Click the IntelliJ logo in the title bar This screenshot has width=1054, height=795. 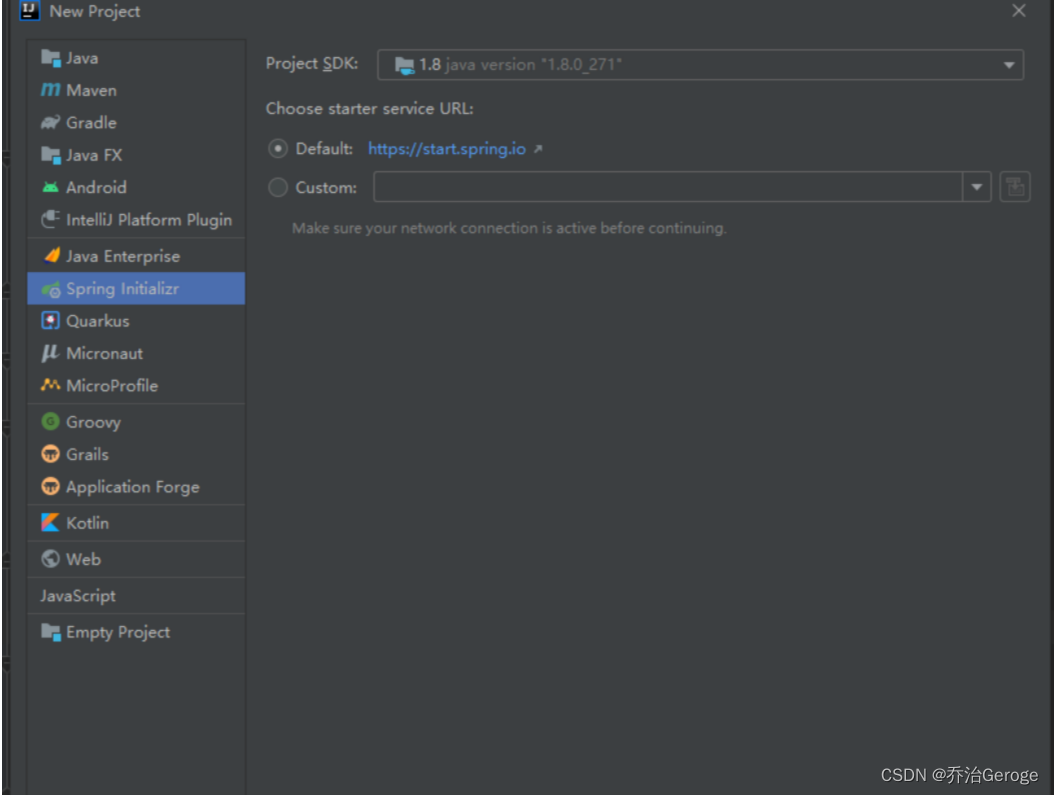30,11
